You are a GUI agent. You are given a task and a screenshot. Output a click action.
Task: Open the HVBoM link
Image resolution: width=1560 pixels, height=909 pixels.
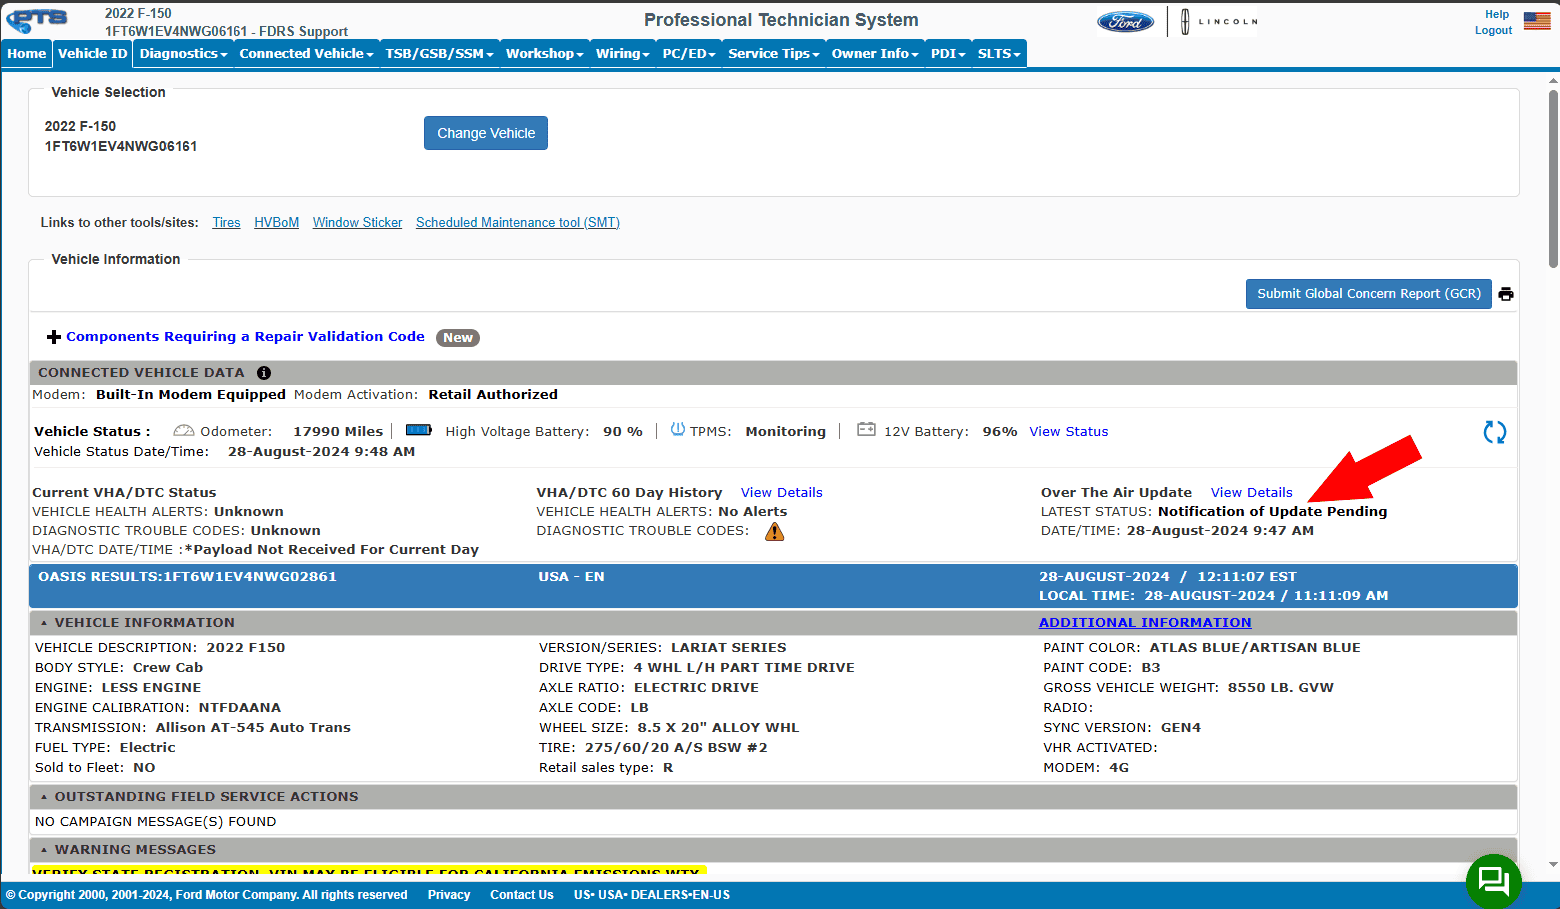276,223
